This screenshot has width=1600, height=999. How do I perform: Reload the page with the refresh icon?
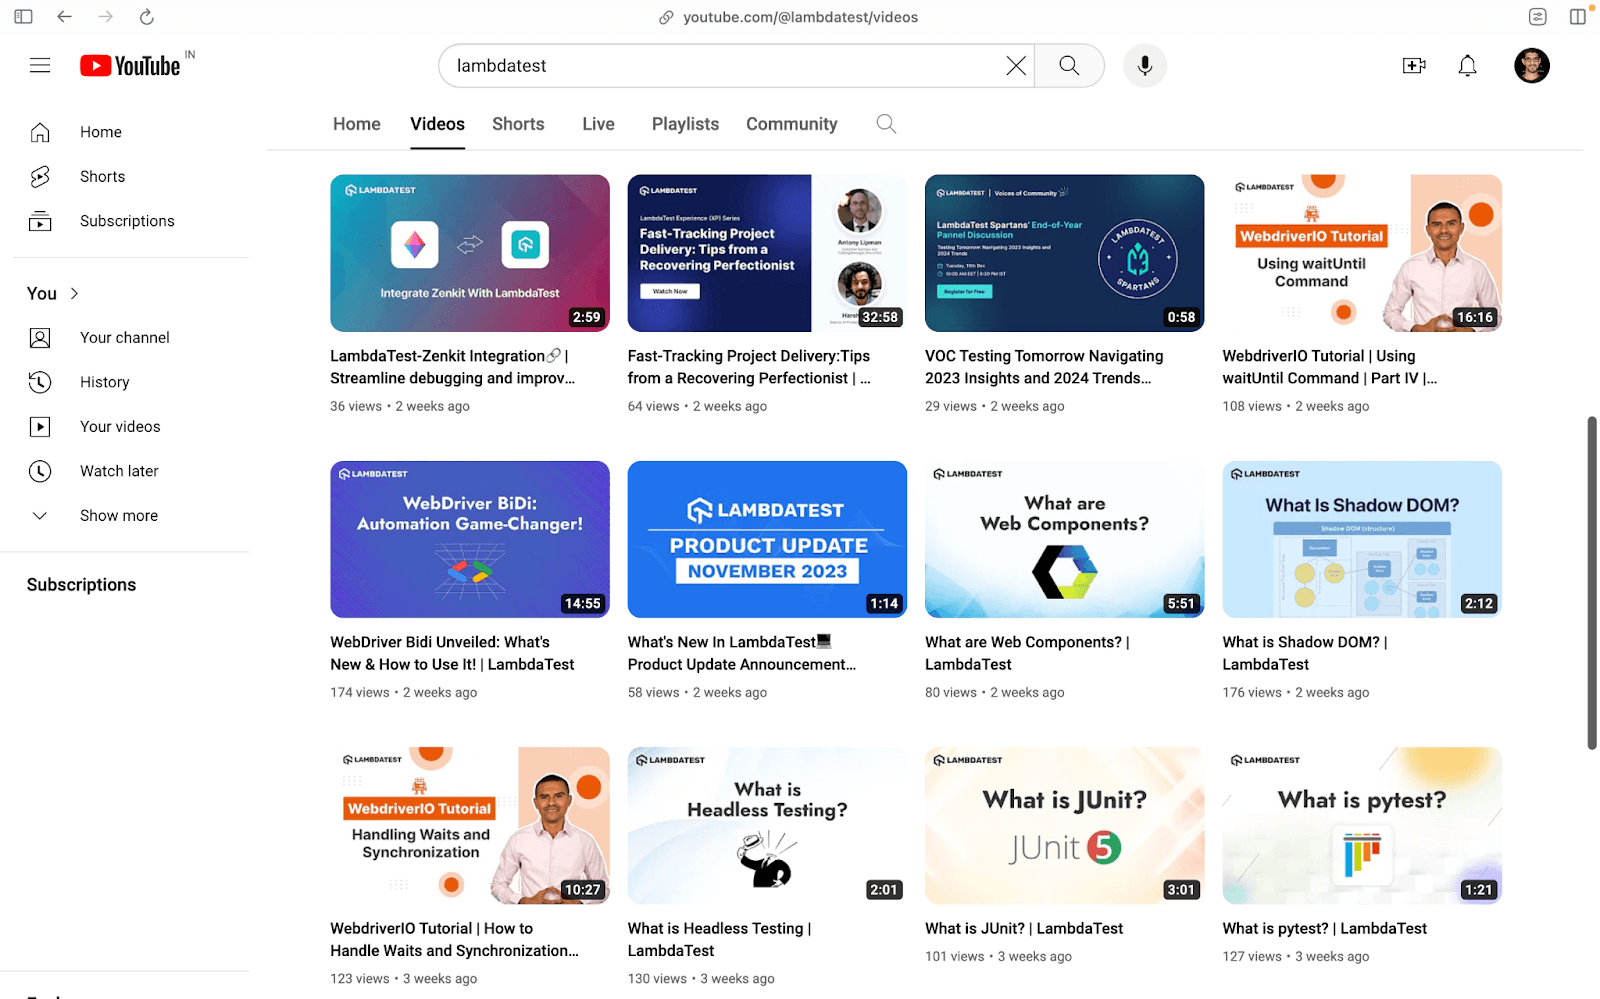click(146, 17)
